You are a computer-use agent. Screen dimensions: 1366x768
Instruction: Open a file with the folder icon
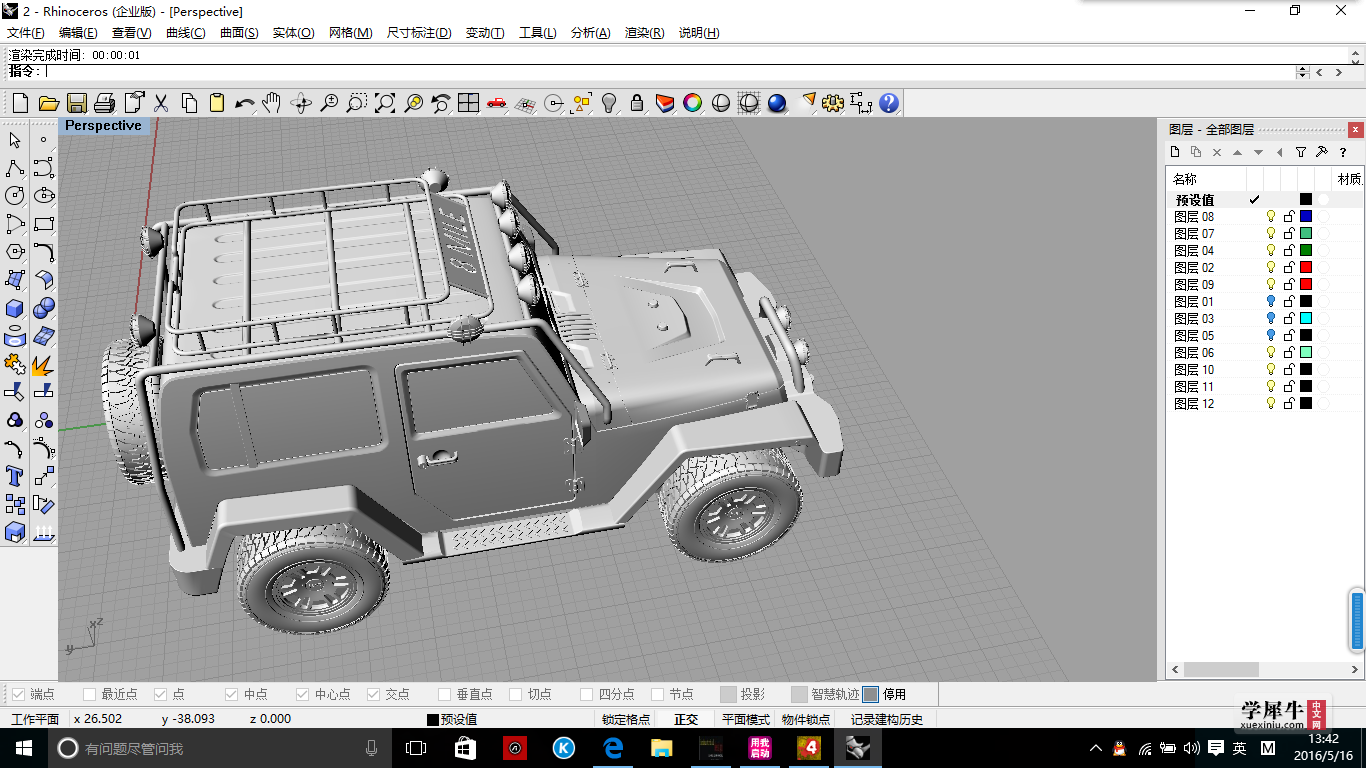[48, 103]
